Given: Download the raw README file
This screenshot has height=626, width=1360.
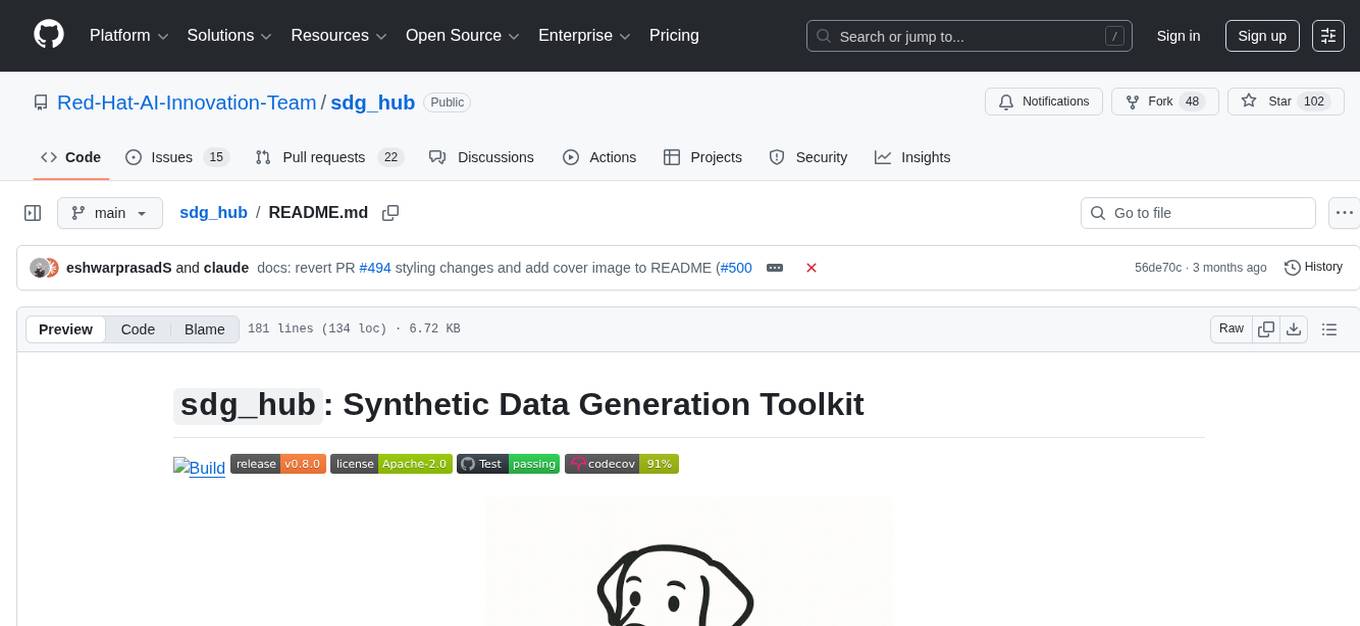Looking at the screenshot, I should point(1294,329).
